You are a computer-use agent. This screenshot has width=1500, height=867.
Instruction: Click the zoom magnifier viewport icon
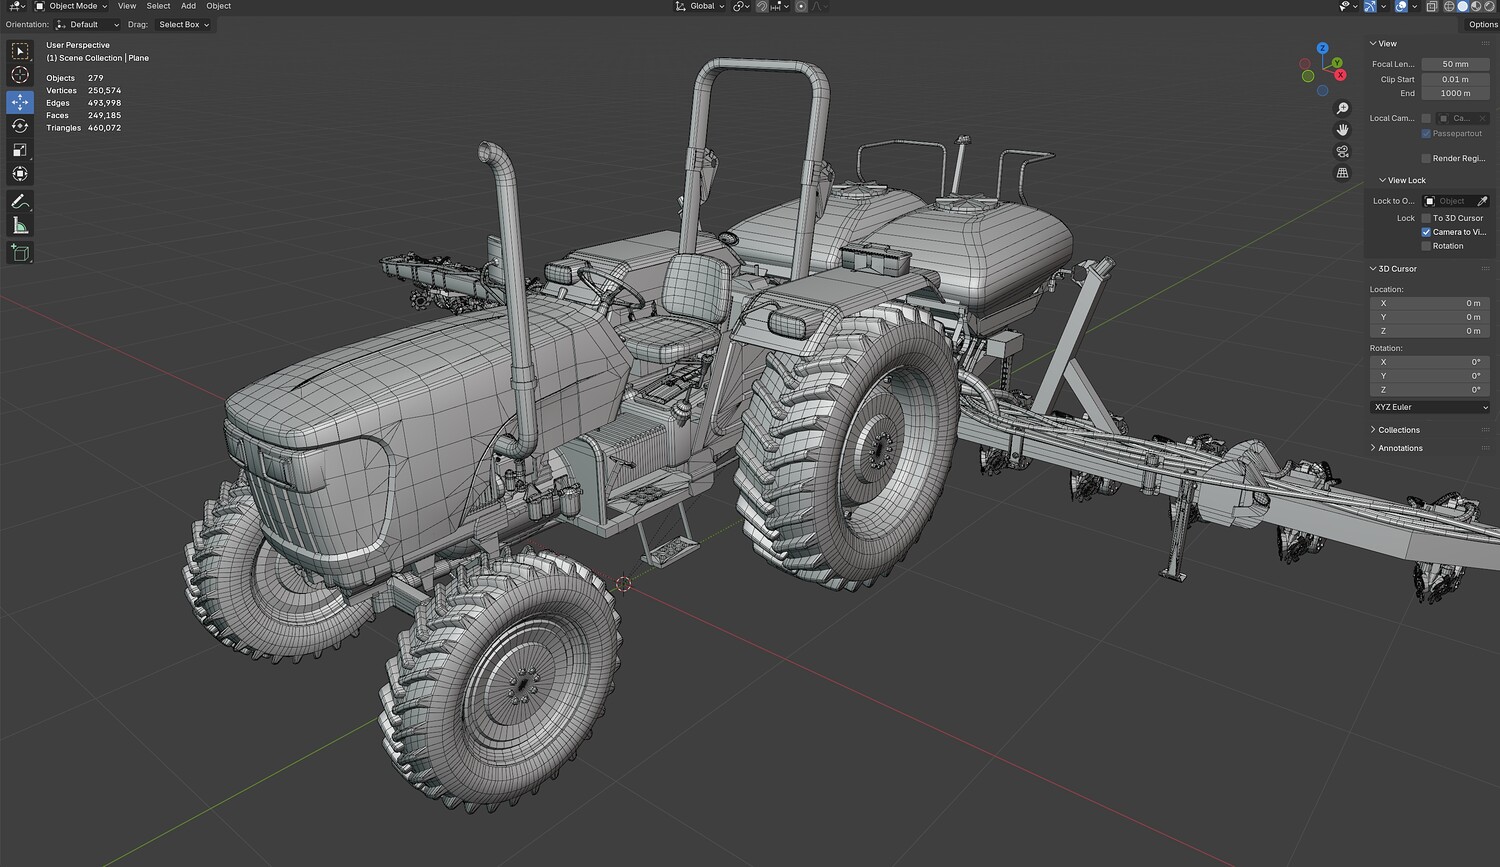(x=1342, y=108)
